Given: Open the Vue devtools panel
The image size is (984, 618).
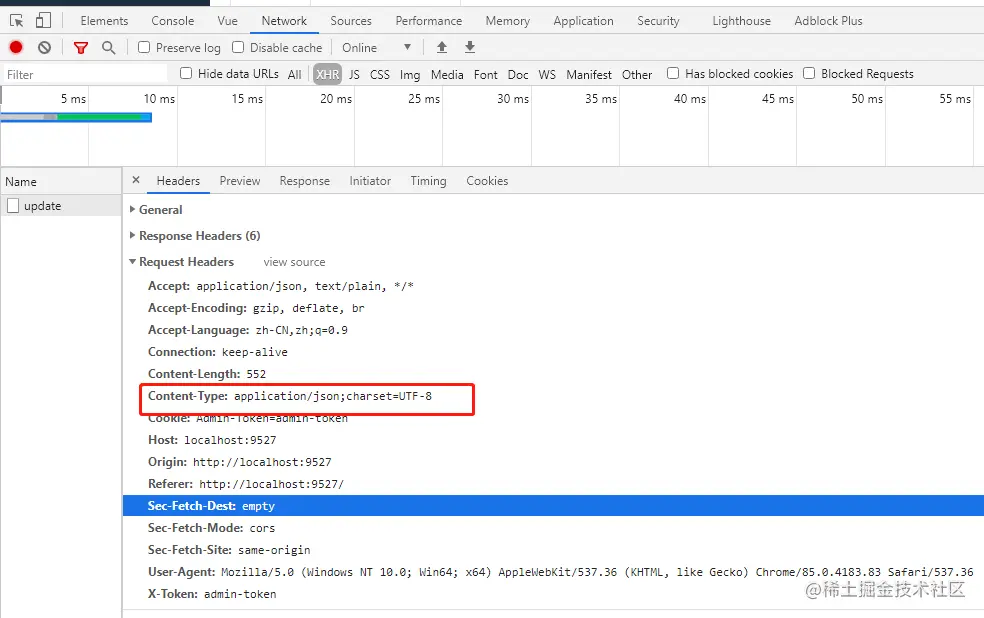Looking at the screenshot, I should point(227,21).
